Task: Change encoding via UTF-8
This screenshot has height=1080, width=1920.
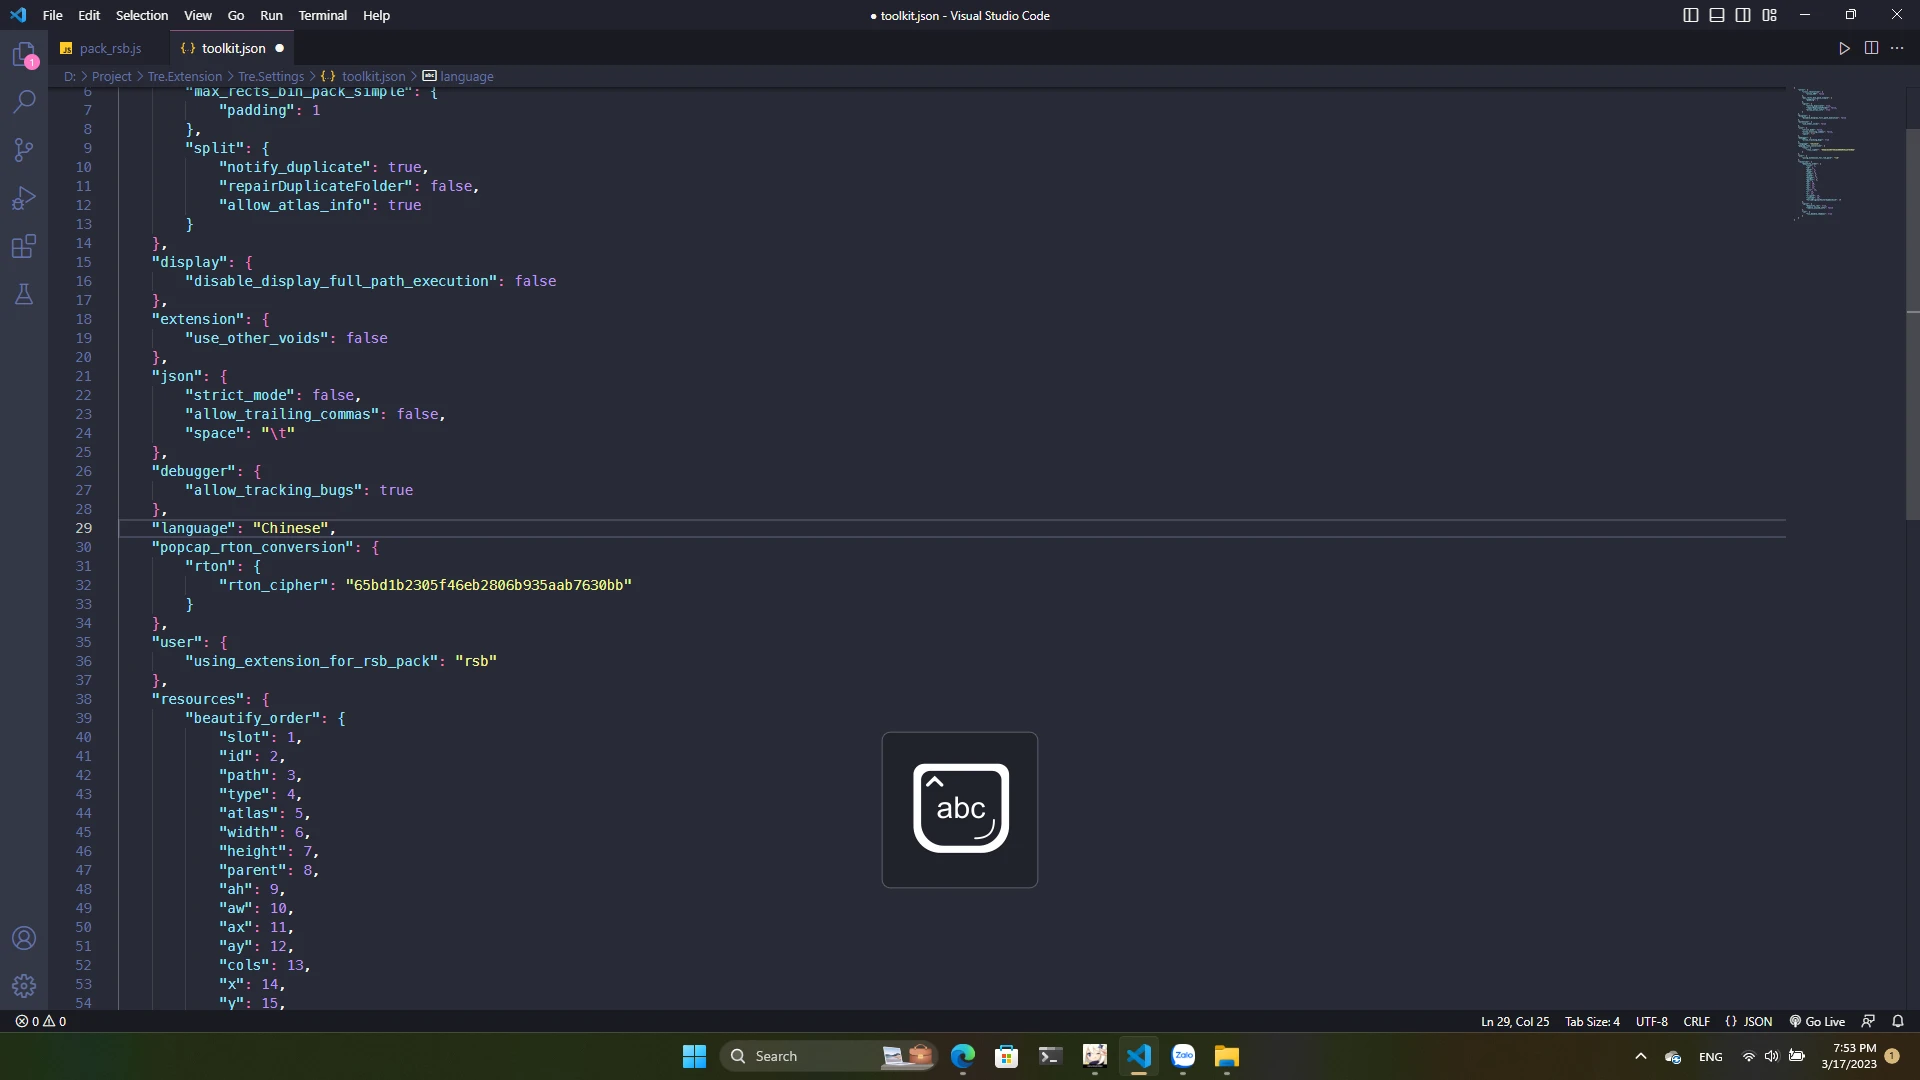Action: coord(1652,1021)
